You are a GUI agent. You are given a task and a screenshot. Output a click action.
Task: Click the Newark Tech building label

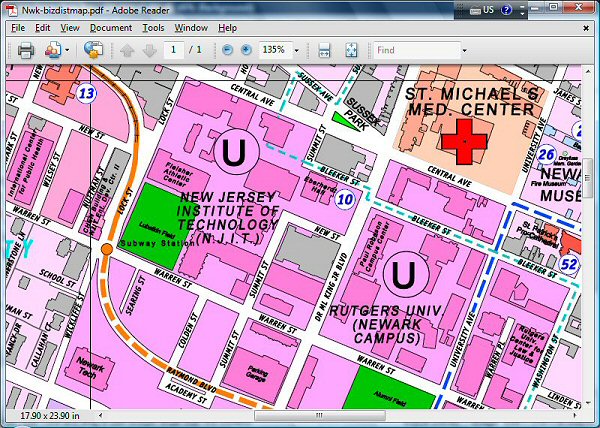(x=90, y=368)
